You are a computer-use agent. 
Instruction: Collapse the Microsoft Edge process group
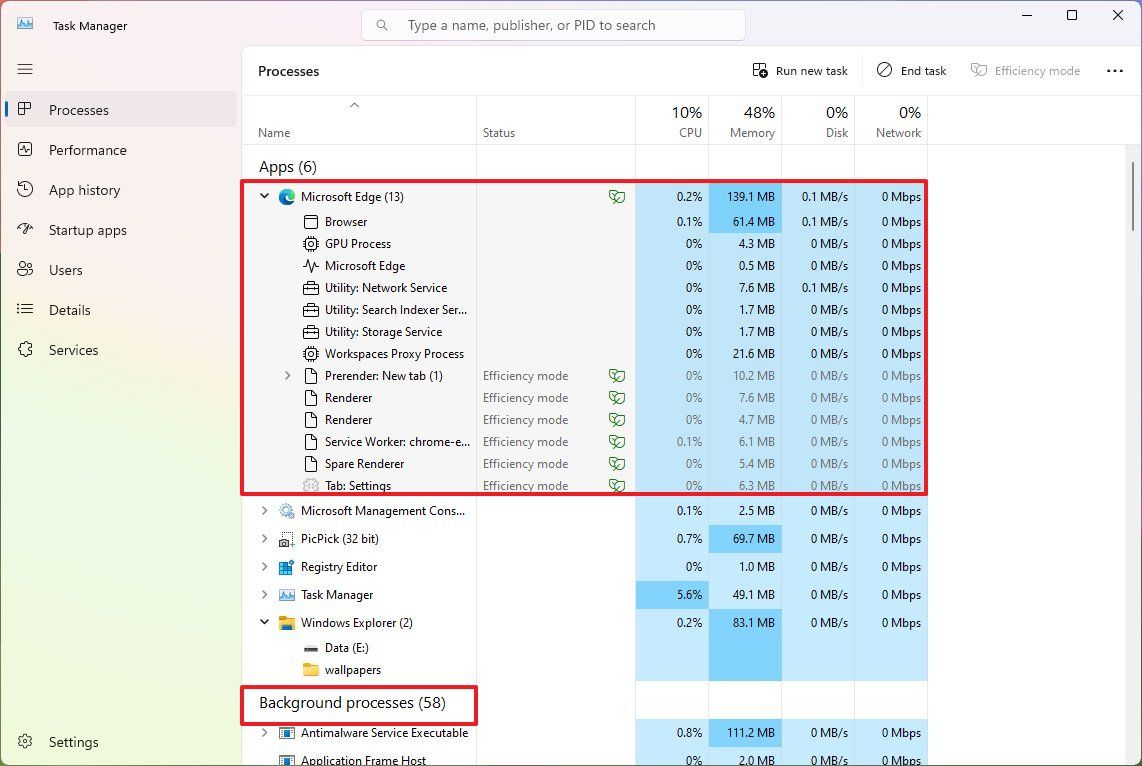tap(264, 196)
